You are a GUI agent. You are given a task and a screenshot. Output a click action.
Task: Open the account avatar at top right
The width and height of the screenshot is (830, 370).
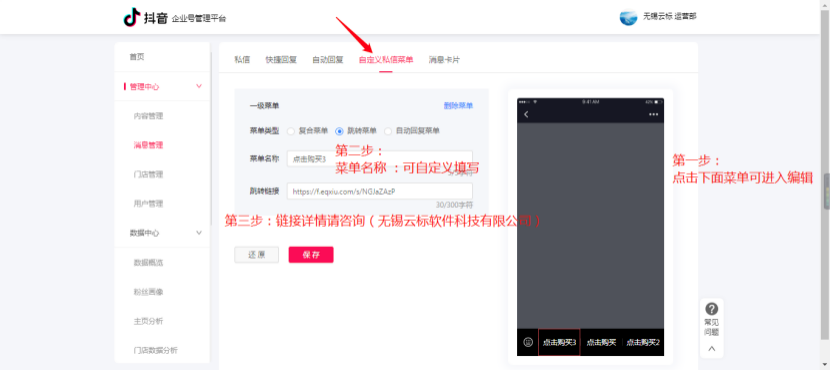point(628,17)
